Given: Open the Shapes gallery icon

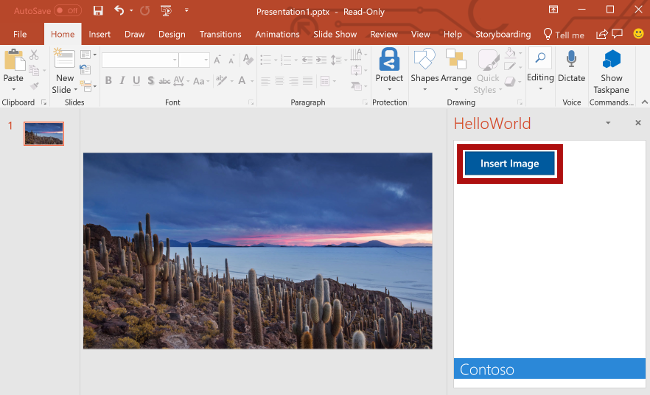Looking at the screenshot, I should [x=424, y=59].
